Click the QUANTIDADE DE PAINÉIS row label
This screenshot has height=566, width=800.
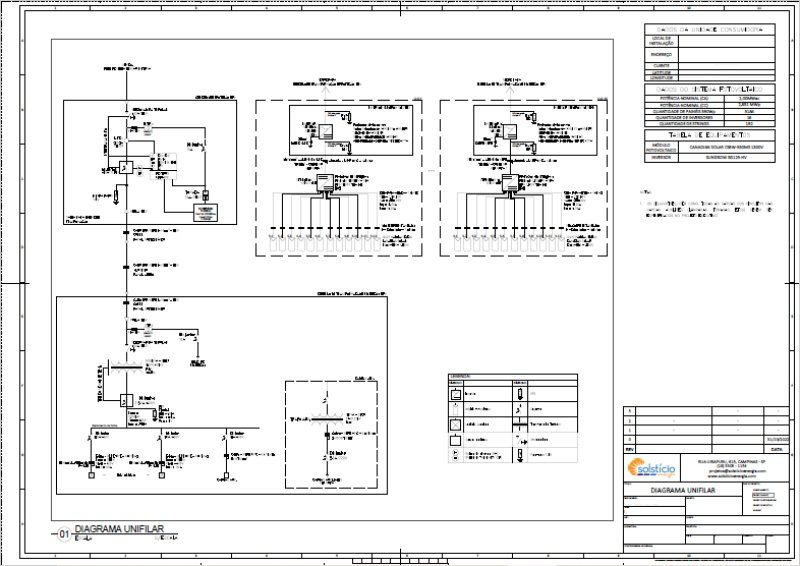[684, 111]
